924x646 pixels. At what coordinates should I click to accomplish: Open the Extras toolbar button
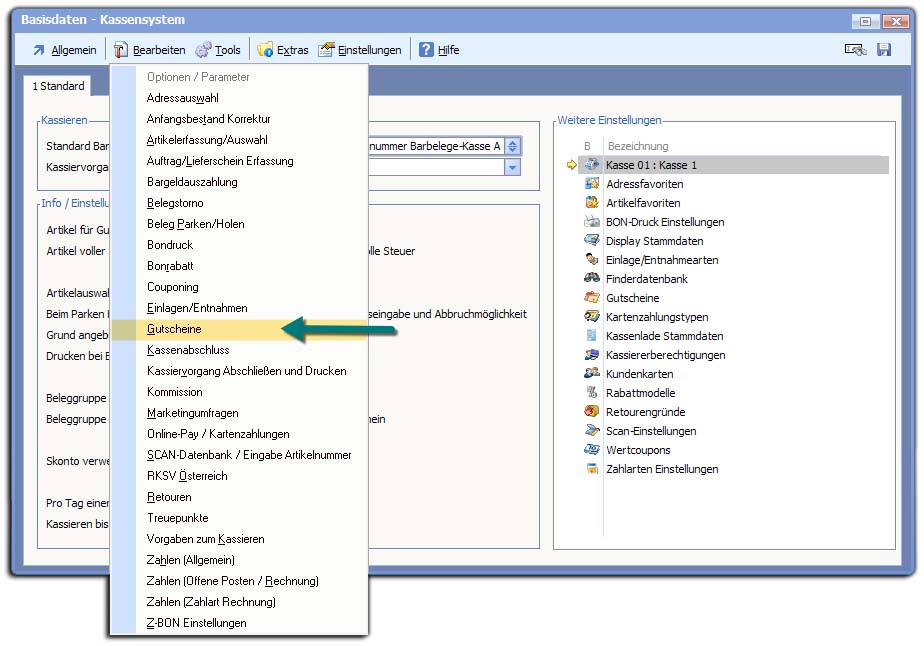[283, 50]
